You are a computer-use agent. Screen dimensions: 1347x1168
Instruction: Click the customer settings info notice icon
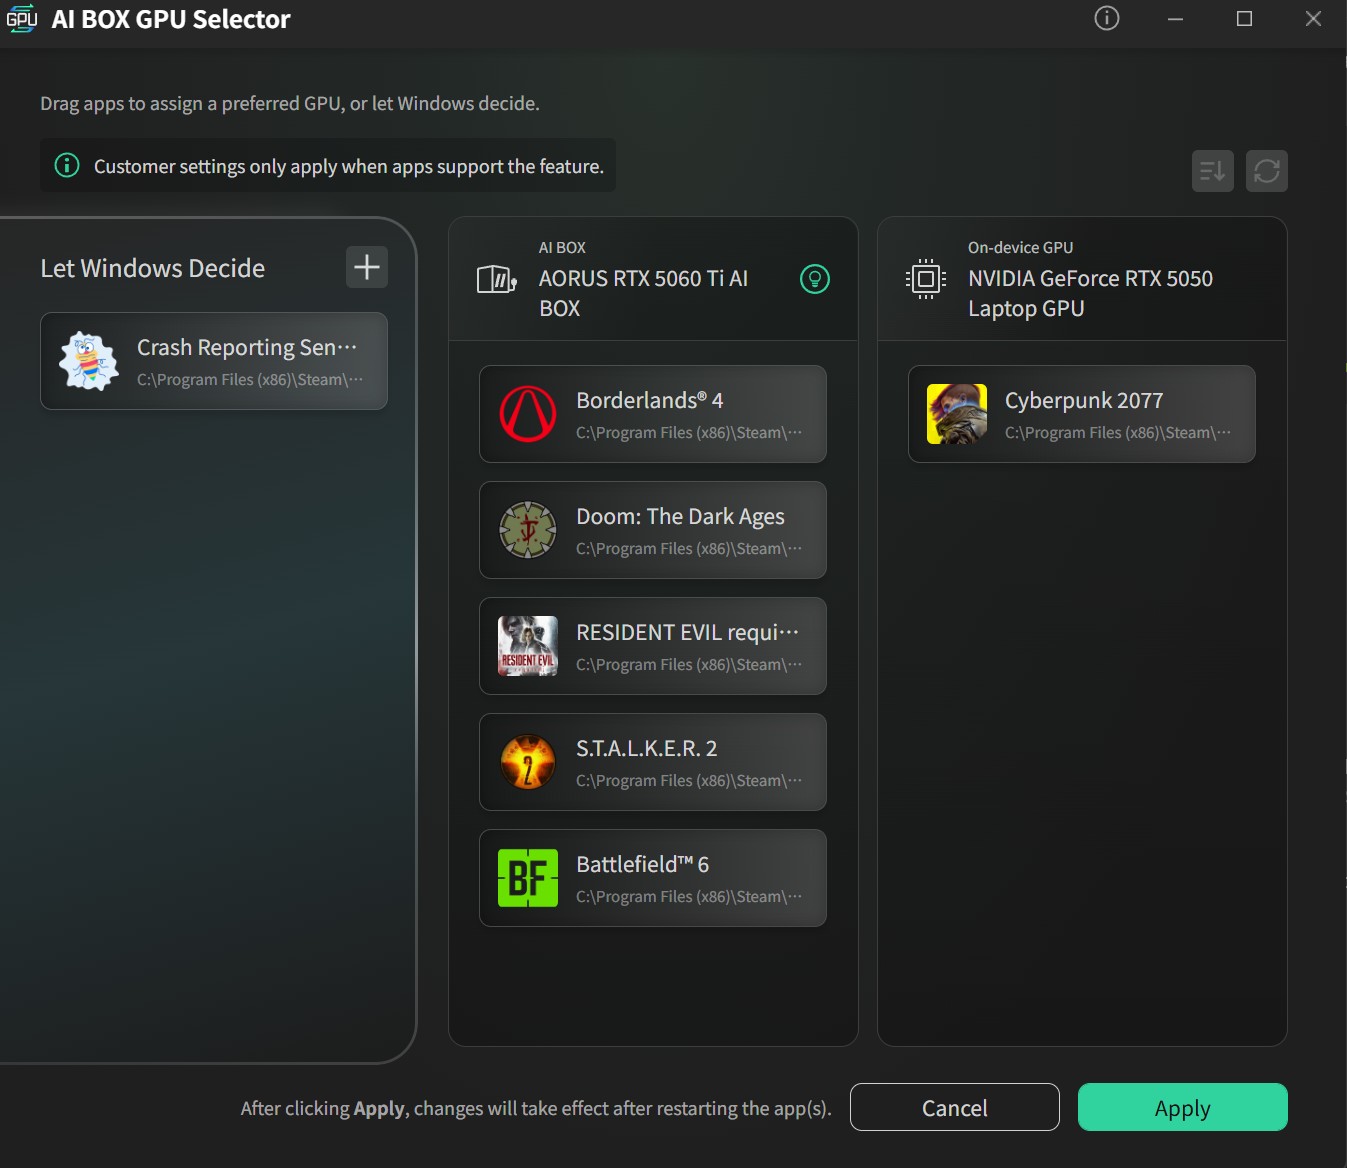67,165
